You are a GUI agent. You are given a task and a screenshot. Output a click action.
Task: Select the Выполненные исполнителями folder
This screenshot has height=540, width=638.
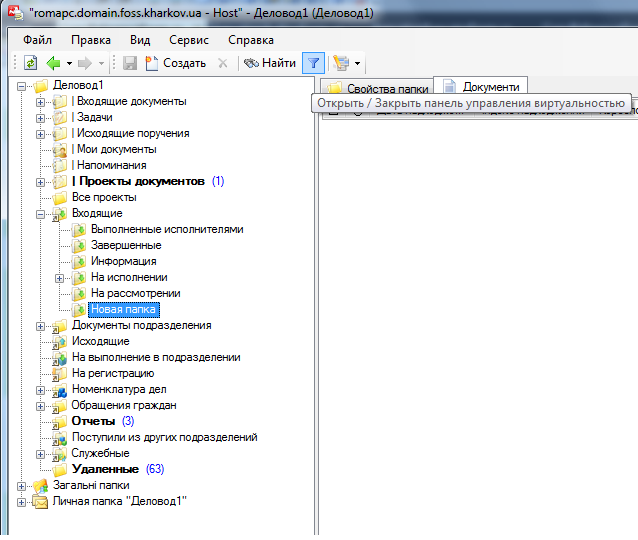pyautogui.click(x=166, y=229)
